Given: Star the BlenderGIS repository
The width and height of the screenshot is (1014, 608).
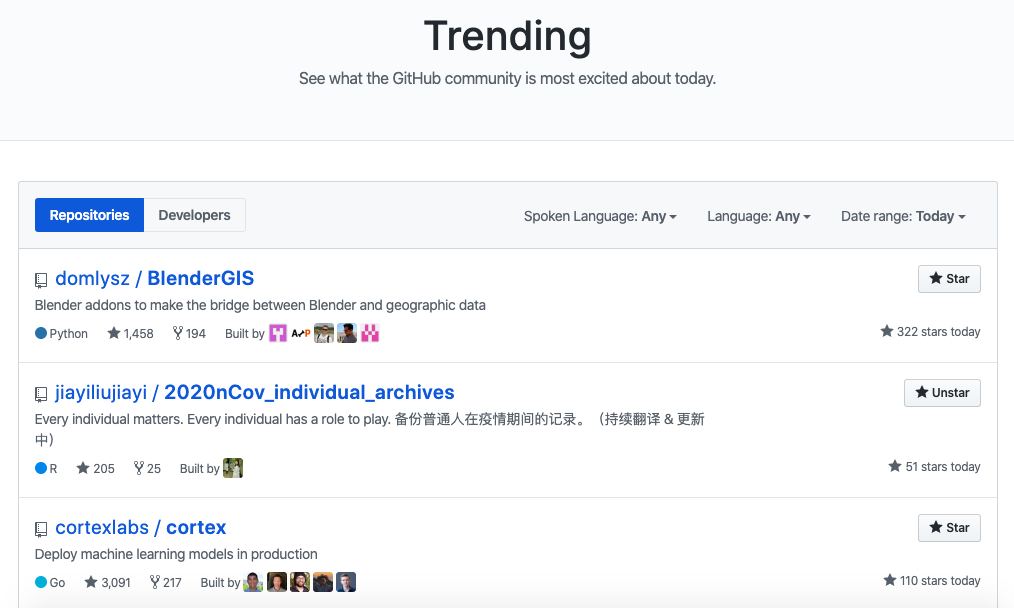Looking at the screenshot, I should (x=949, y=279).
